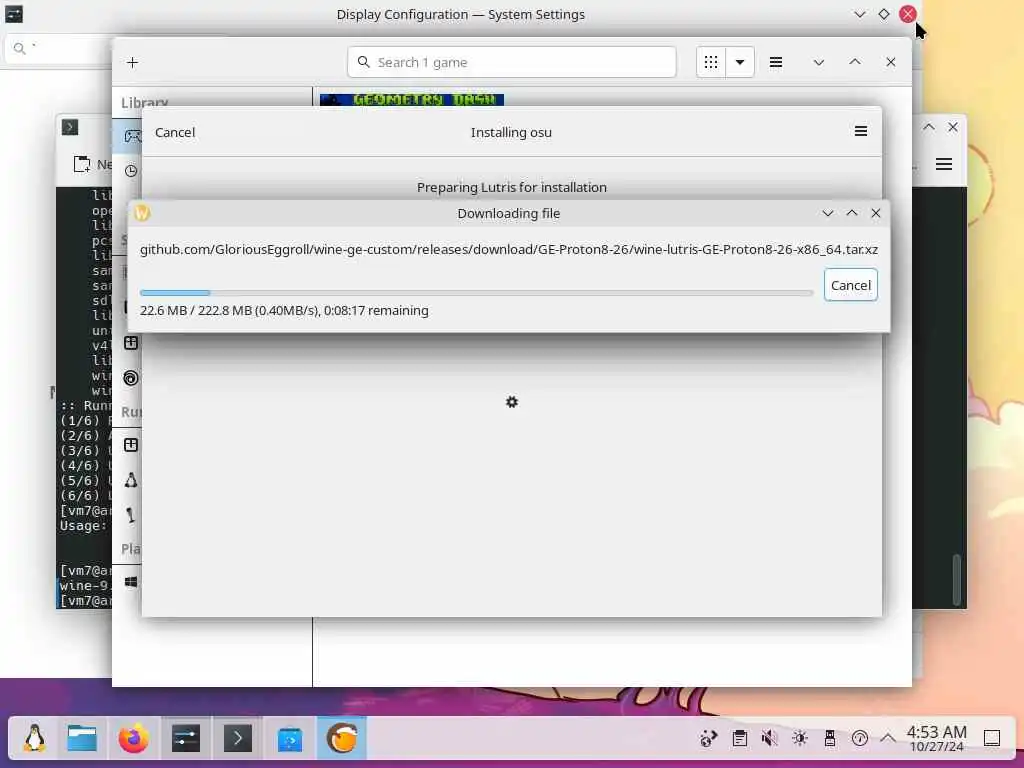Select the Wine runner glass icon in sidebar

click(131, 515)
